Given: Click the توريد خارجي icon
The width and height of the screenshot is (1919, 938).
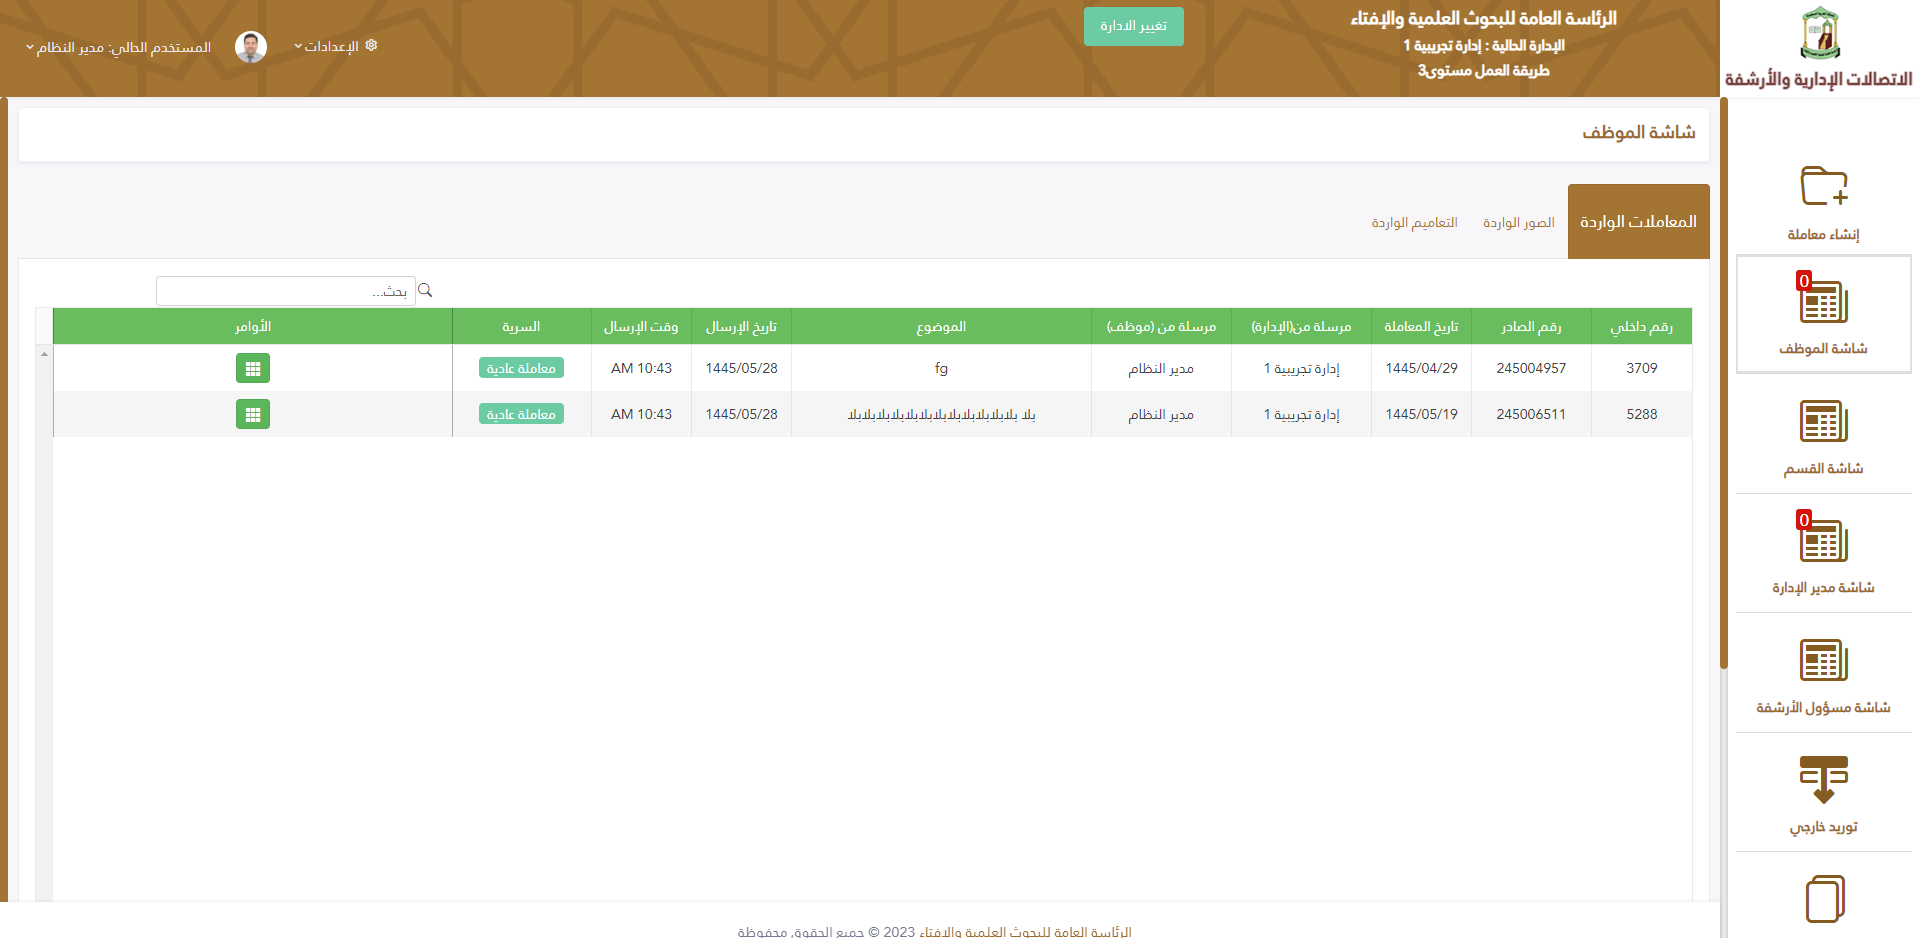Looking at the screenshot, I should pyautogui.click(x=1823, y=780).
